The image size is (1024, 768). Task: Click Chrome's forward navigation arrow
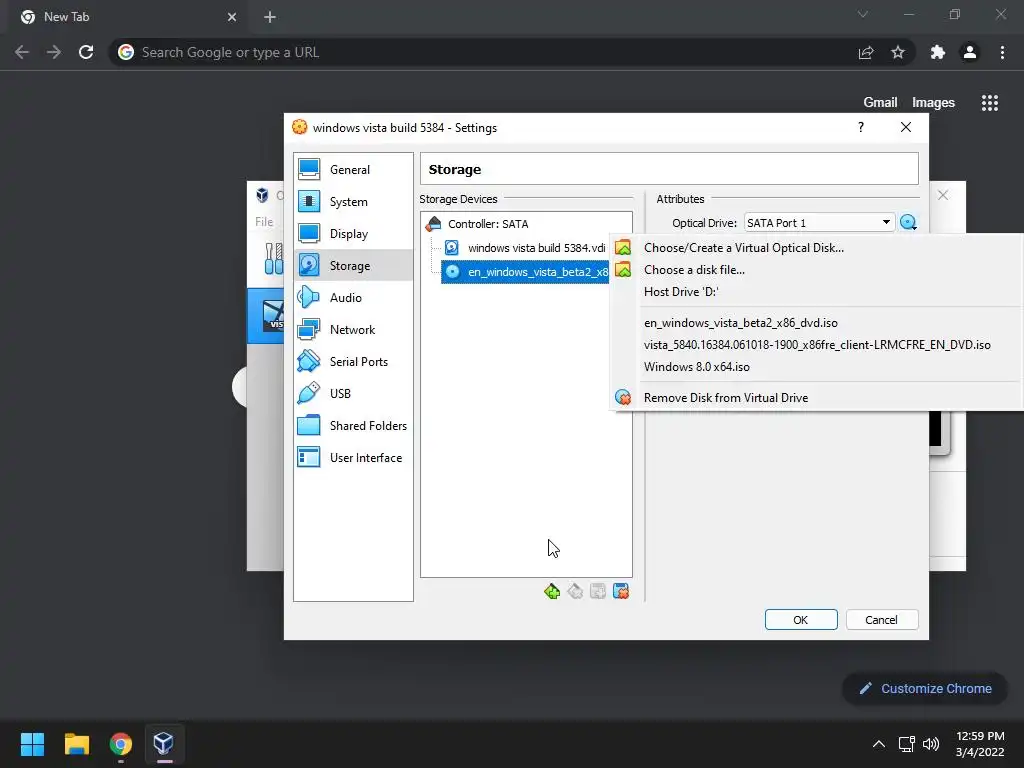coord(54,52)
